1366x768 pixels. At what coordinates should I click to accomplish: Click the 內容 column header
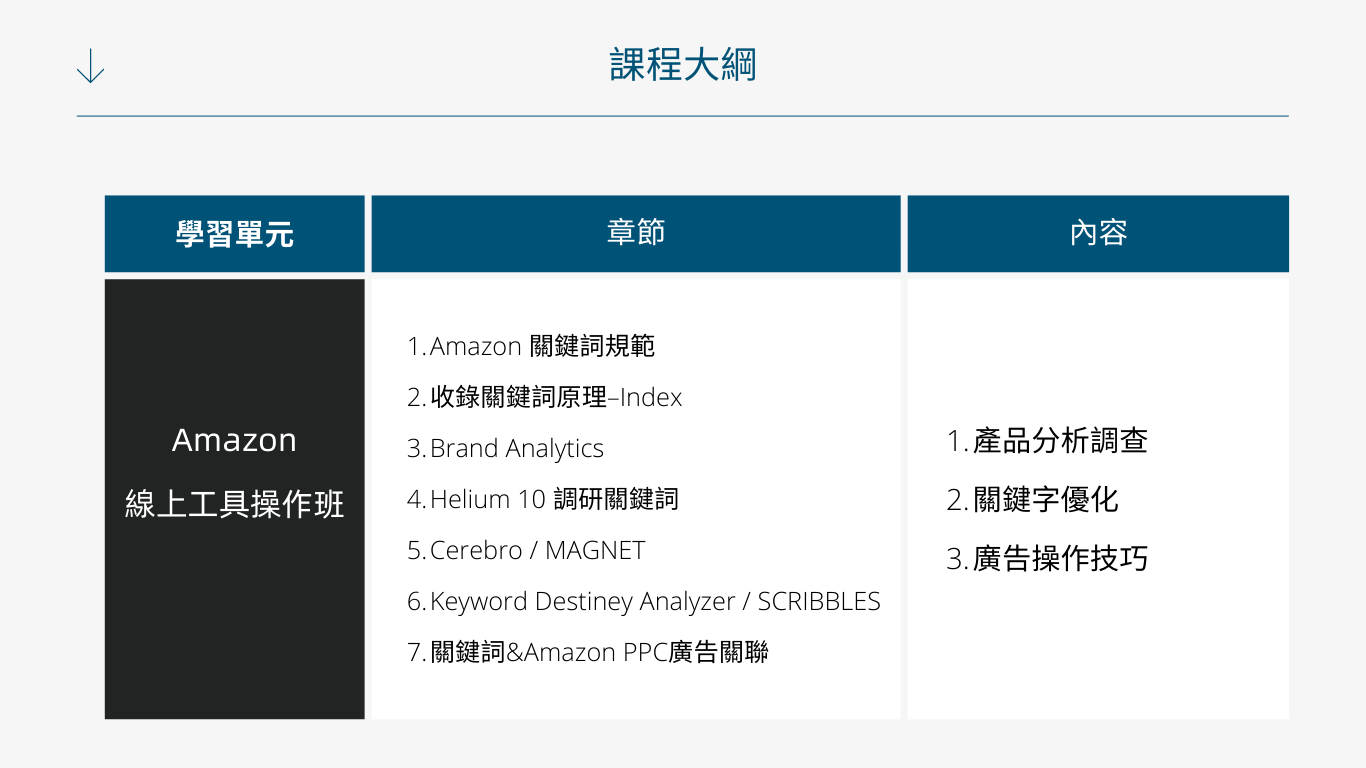tap(1098, 234)
